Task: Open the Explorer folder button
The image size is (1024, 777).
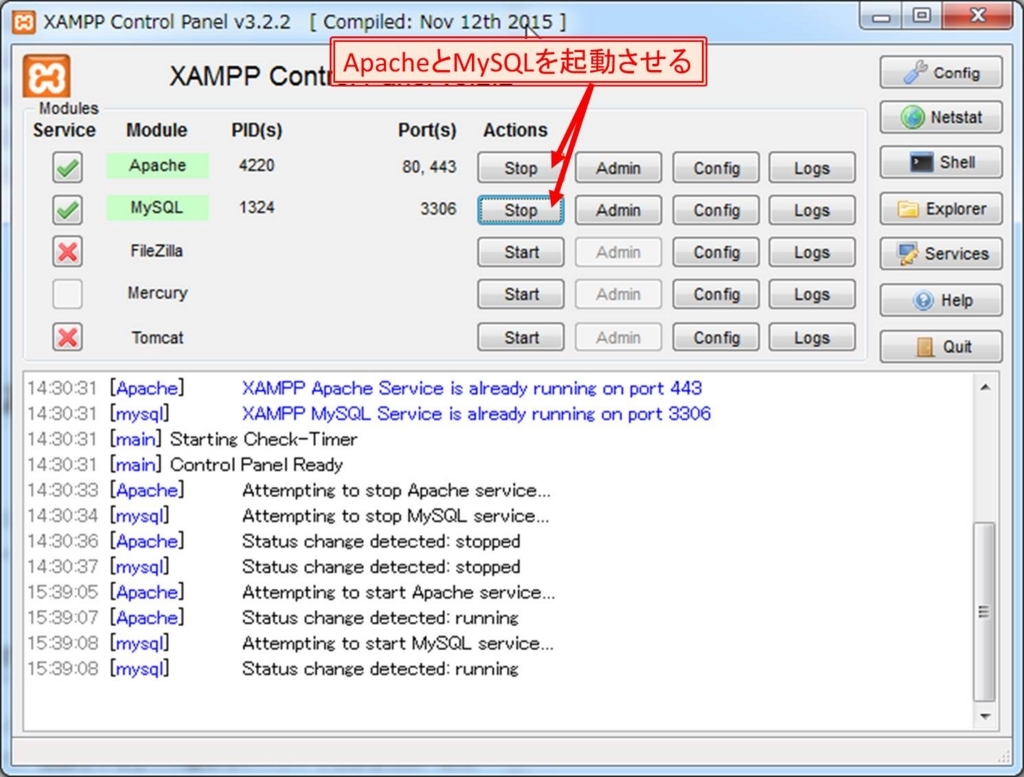Action: 940,209
